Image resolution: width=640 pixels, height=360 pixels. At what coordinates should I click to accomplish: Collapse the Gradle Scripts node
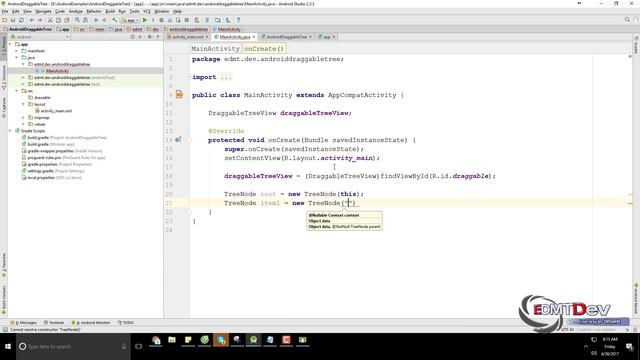[10, 131]
